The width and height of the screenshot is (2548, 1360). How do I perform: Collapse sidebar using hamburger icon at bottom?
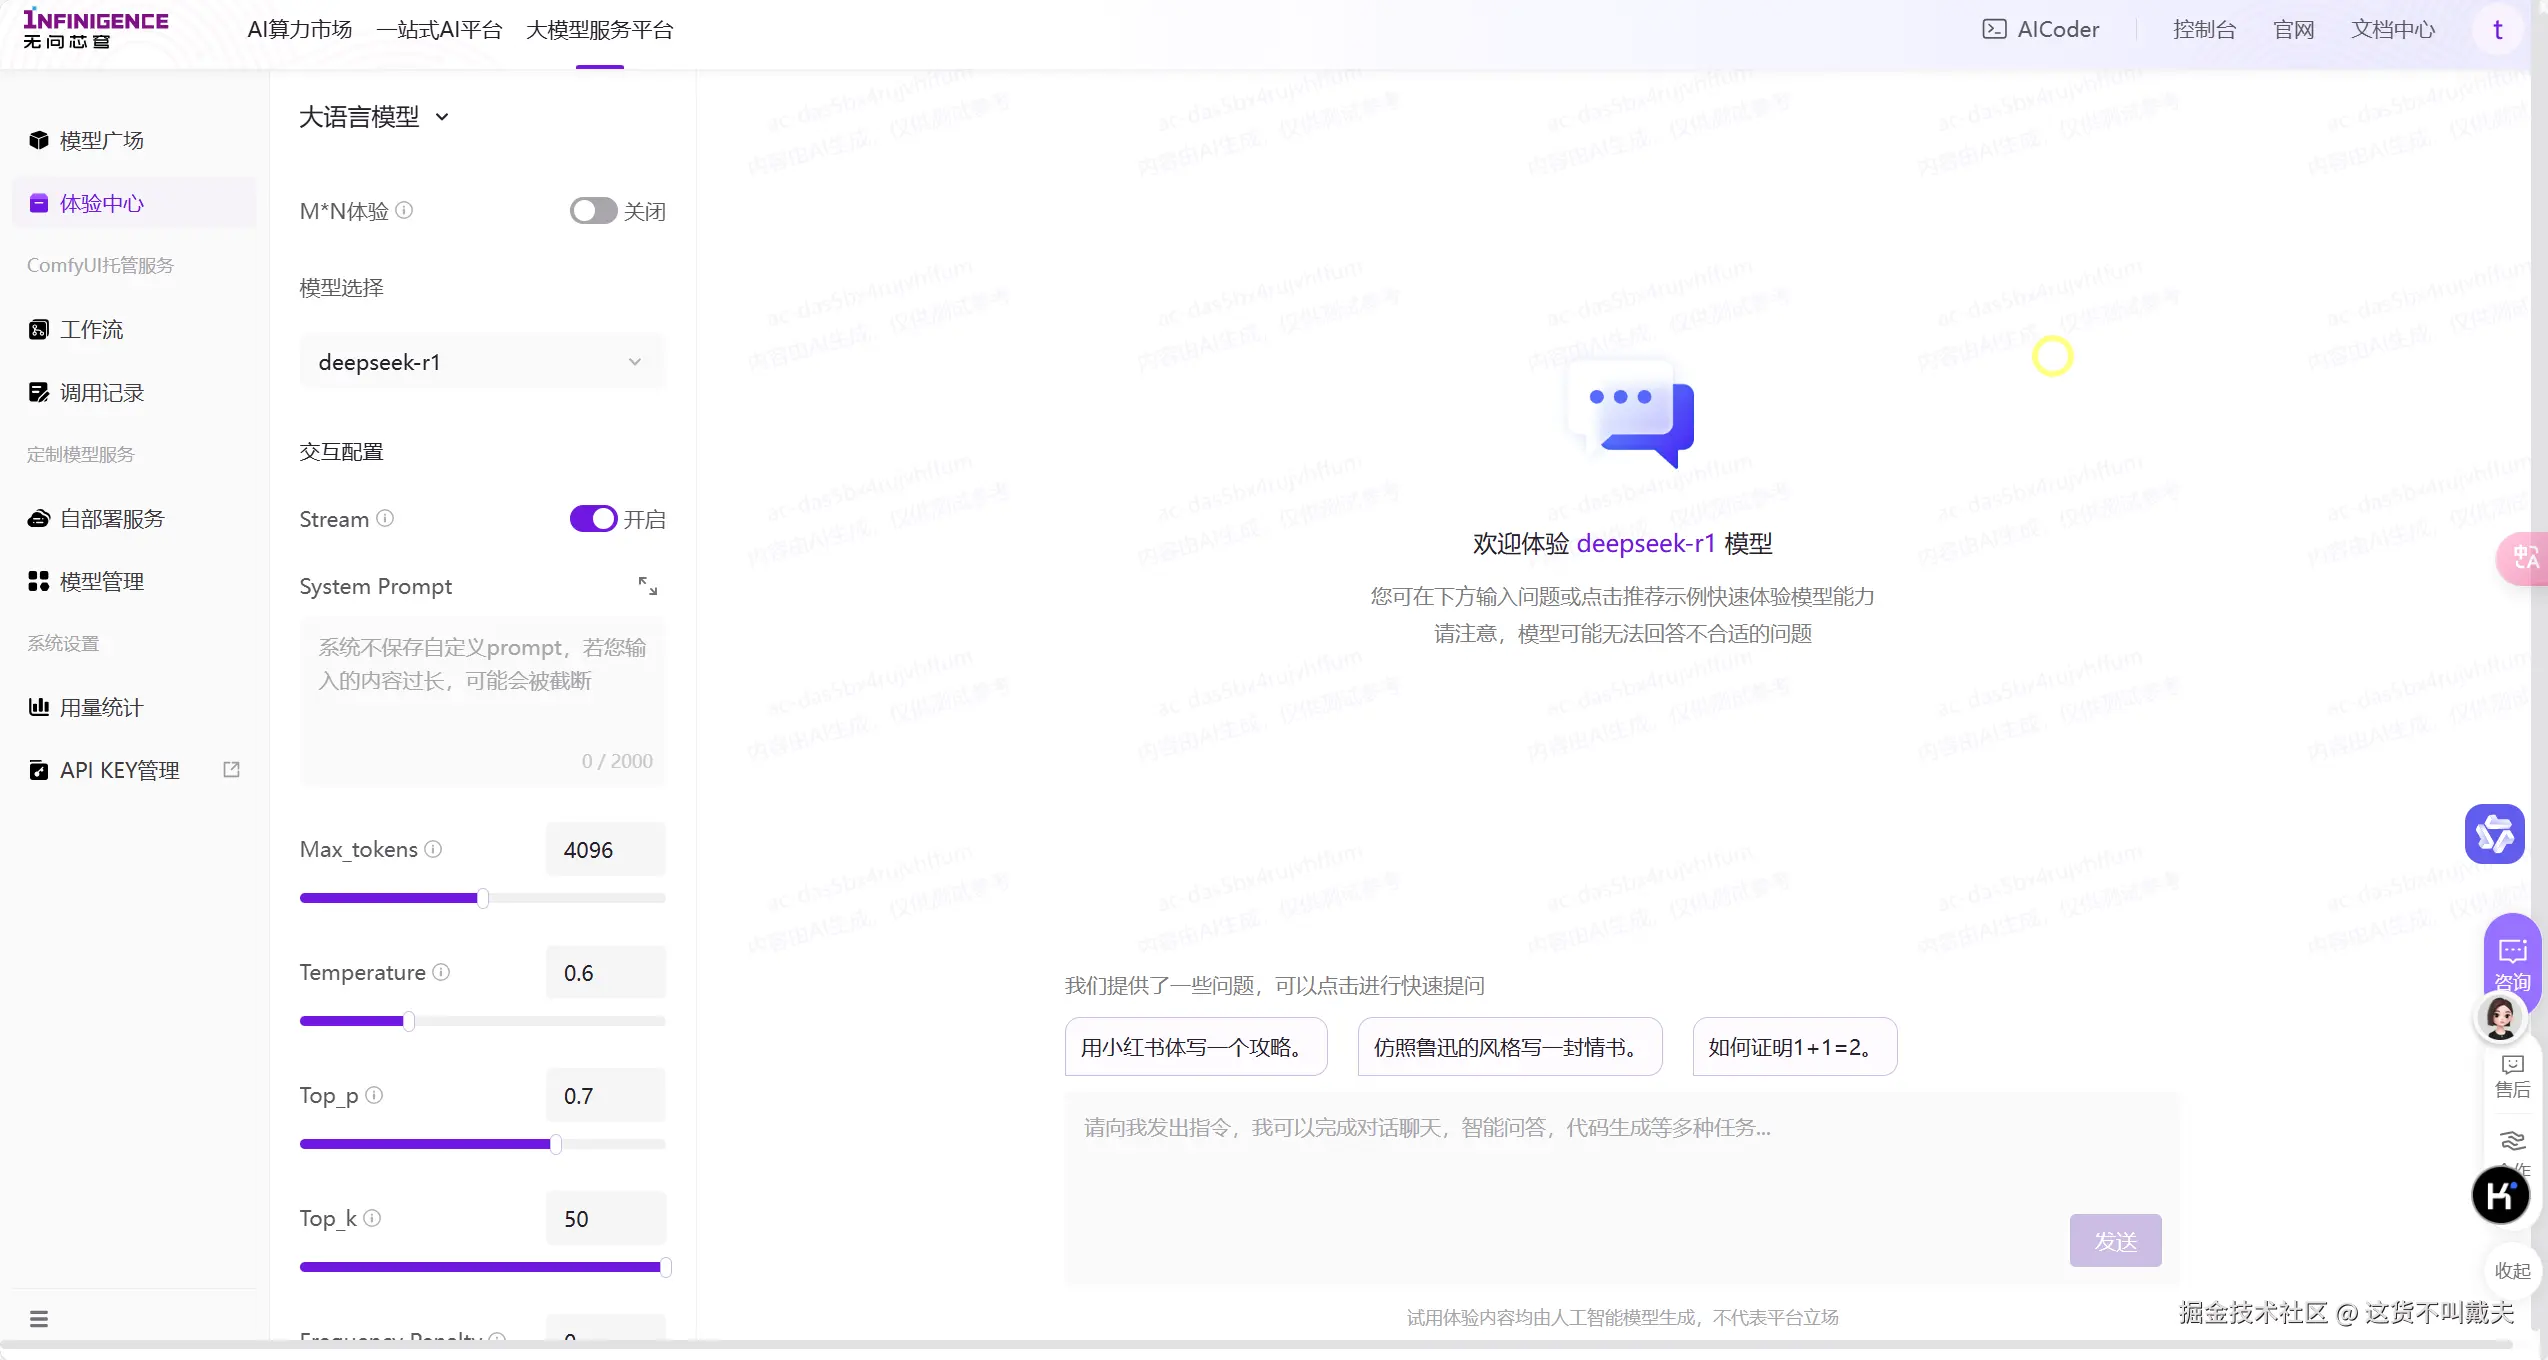(39, 1319)
